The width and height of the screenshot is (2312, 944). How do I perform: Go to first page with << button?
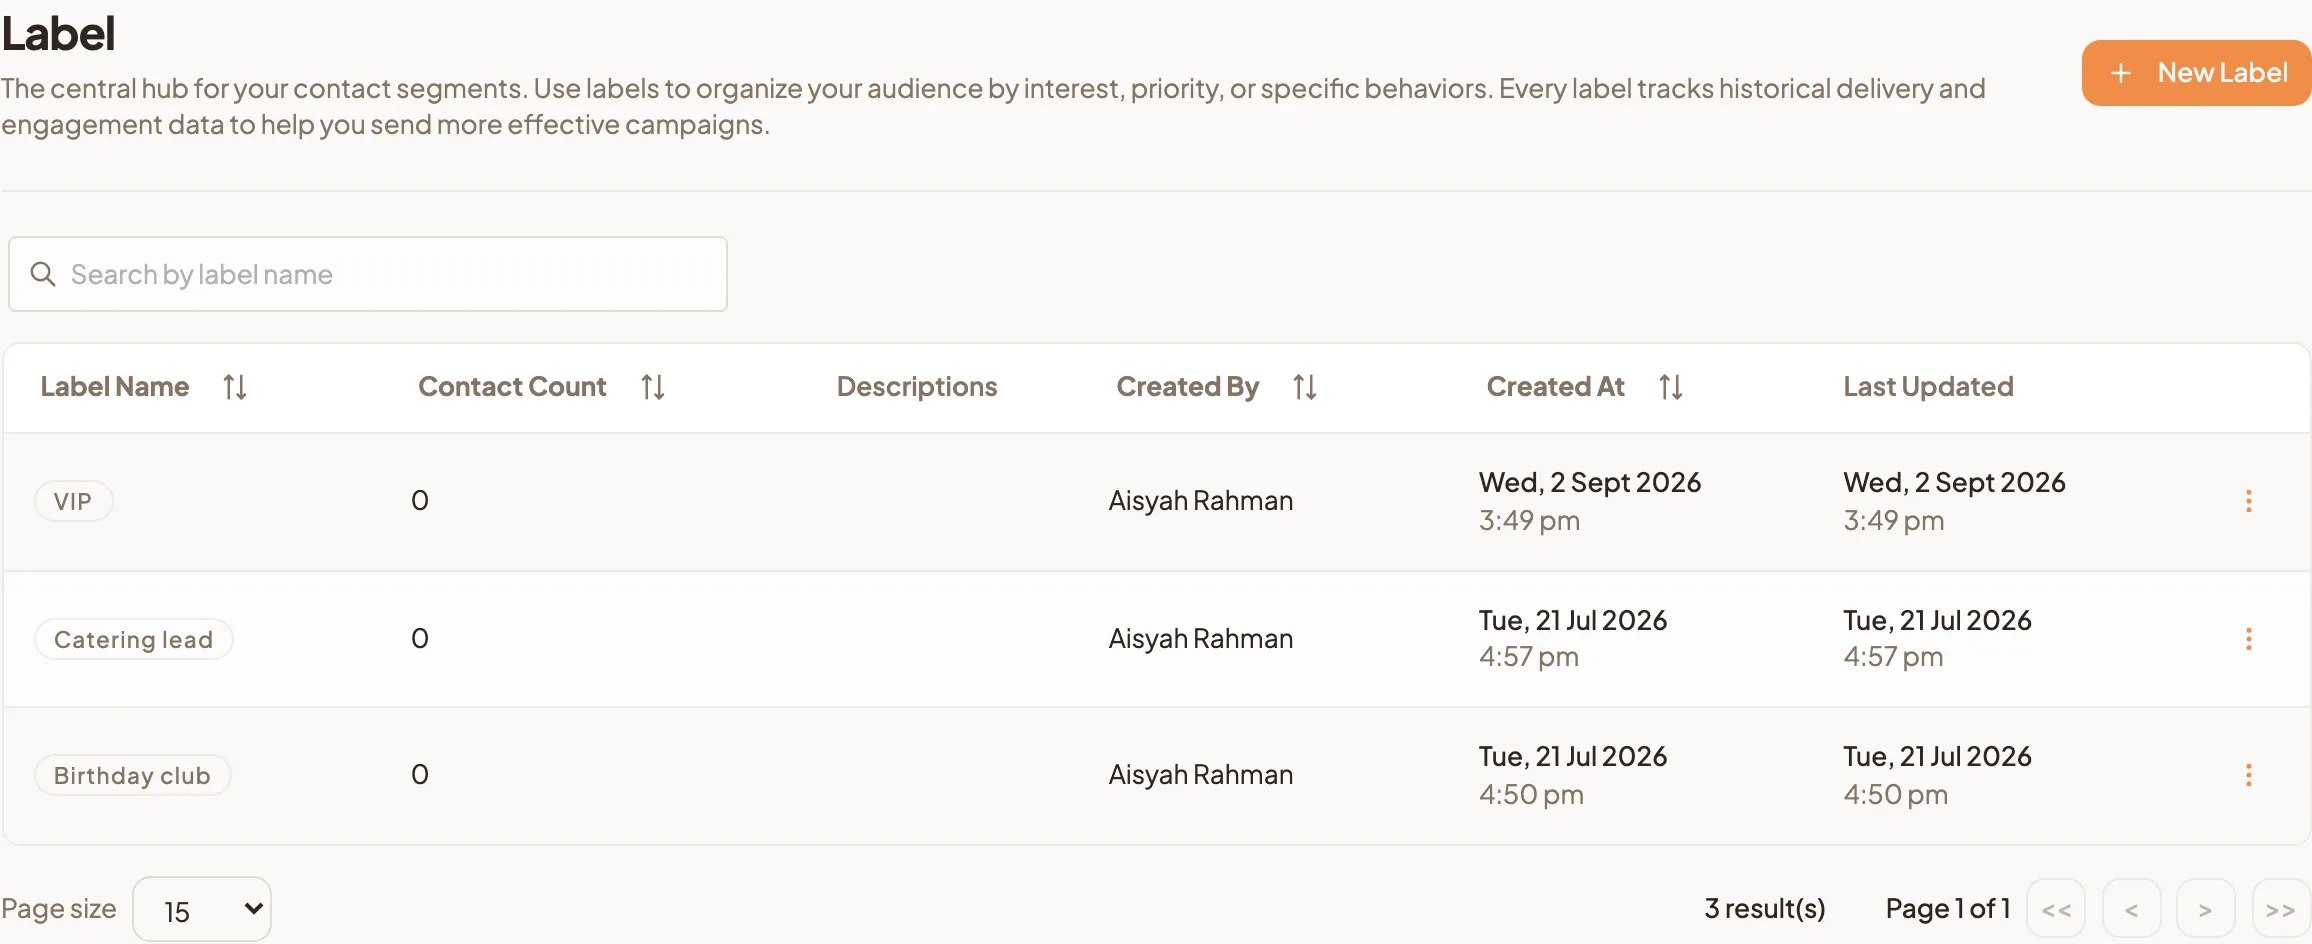point(2056,909)
